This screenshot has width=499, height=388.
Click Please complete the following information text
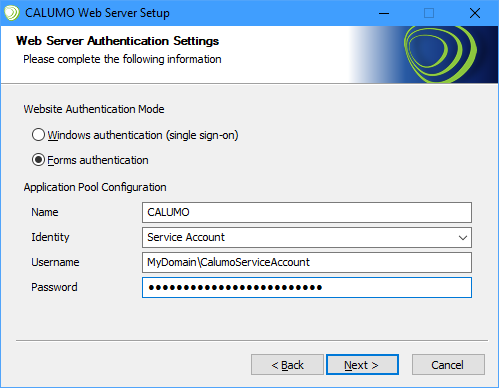122,59
